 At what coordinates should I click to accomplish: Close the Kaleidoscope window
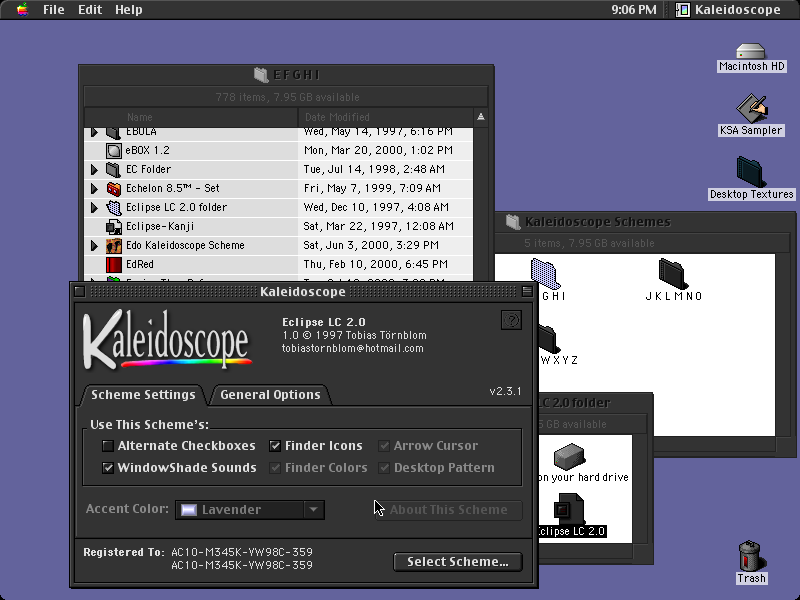point(79,291)
